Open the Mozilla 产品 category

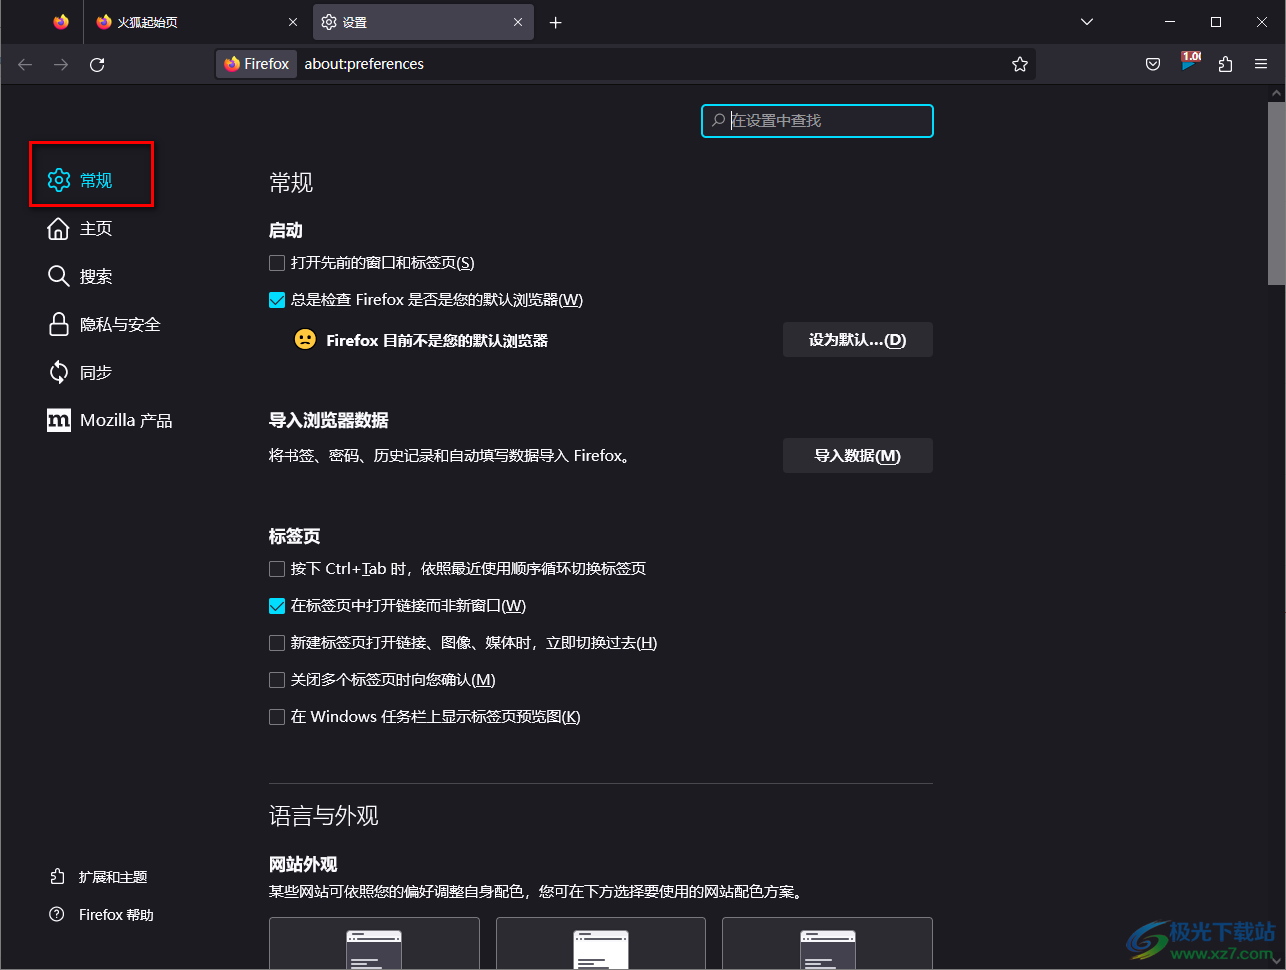coord(110,420)
